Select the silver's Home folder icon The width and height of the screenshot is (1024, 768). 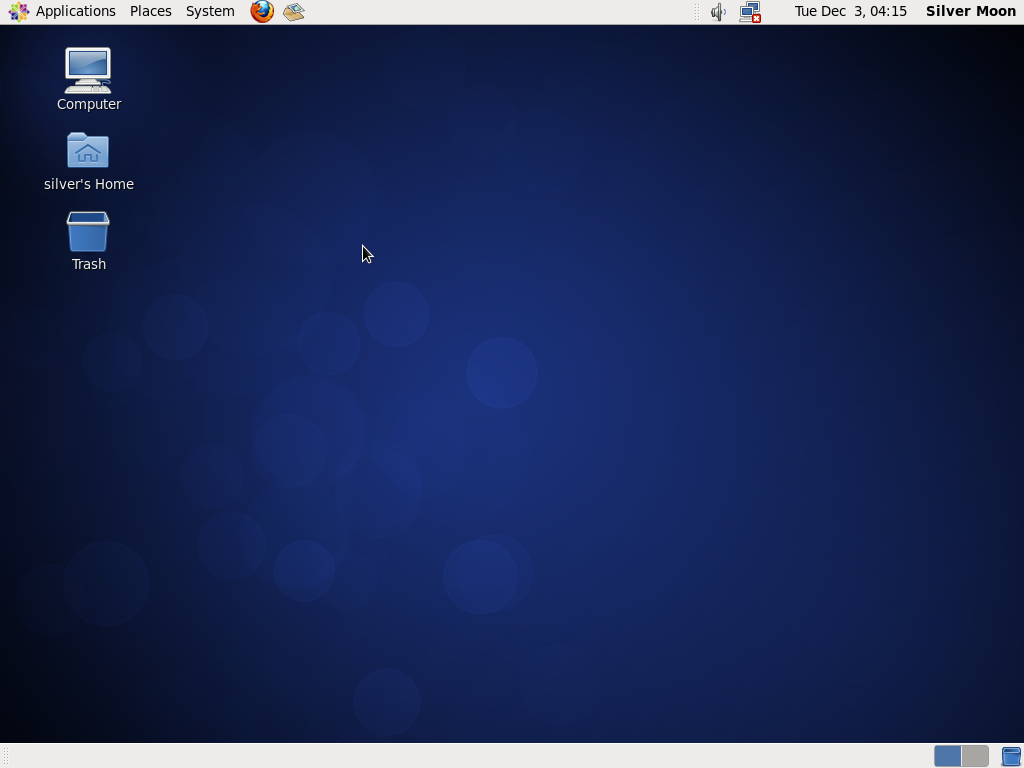(x=88, y=150)
